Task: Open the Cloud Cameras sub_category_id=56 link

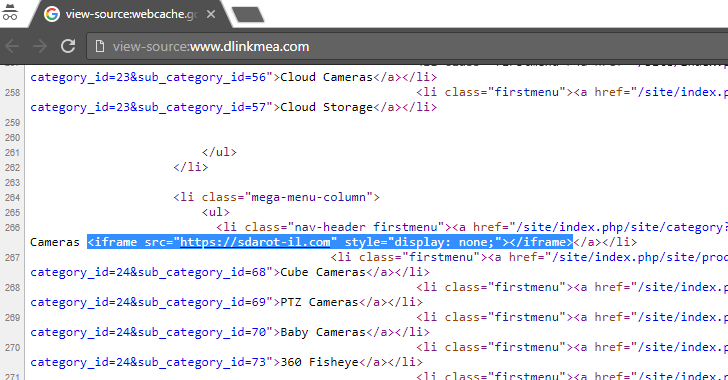Action: pos(148,77)
